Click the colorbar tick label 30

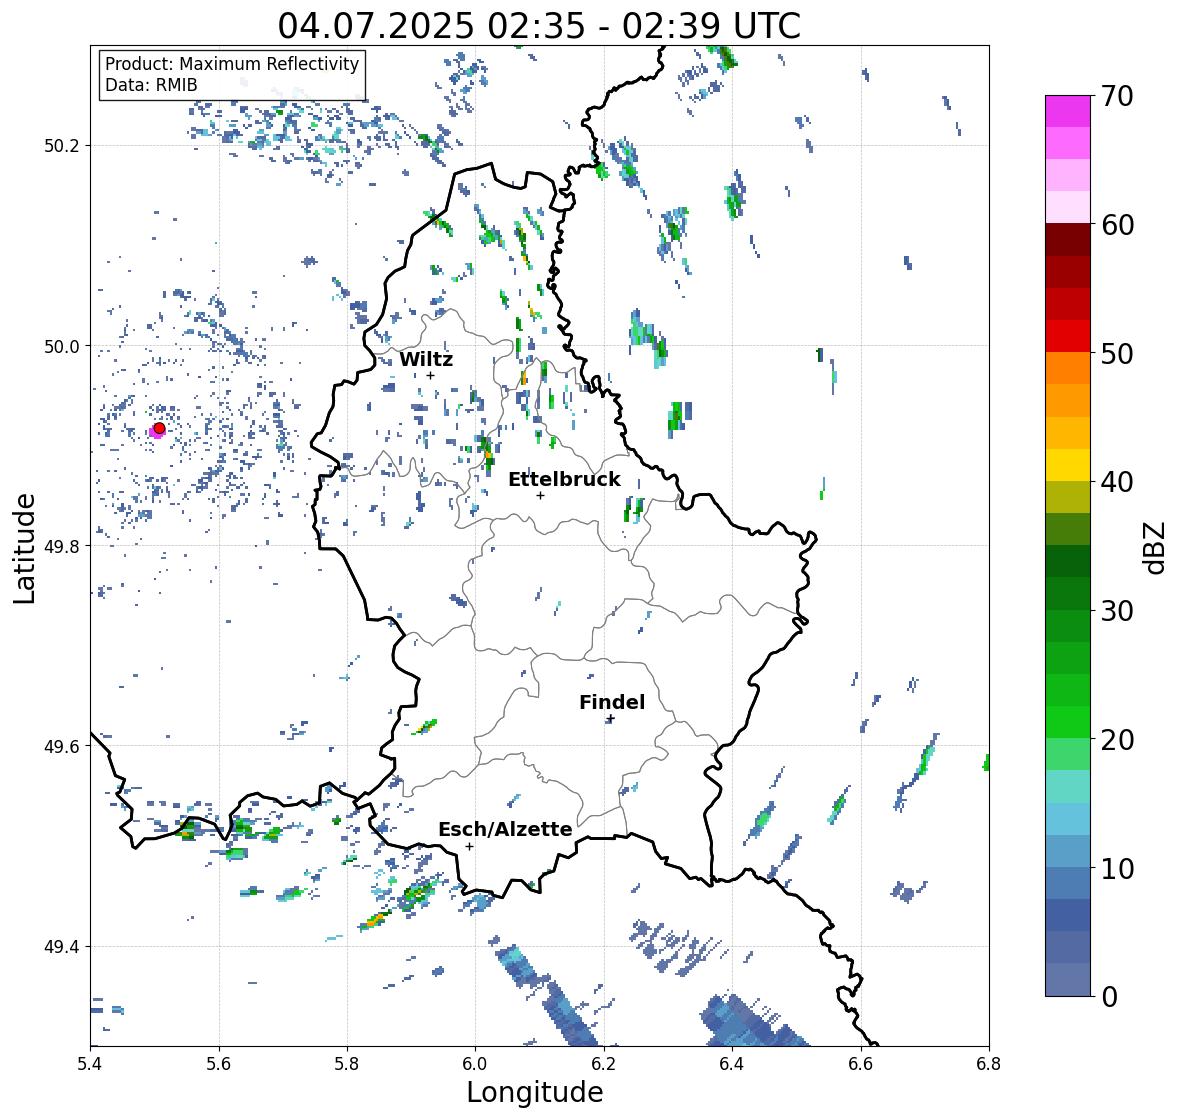[1117, 611]
